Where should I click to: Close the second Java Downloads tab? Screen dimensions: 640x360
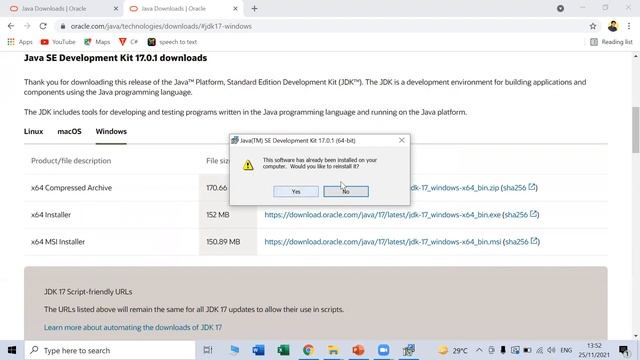235,9
